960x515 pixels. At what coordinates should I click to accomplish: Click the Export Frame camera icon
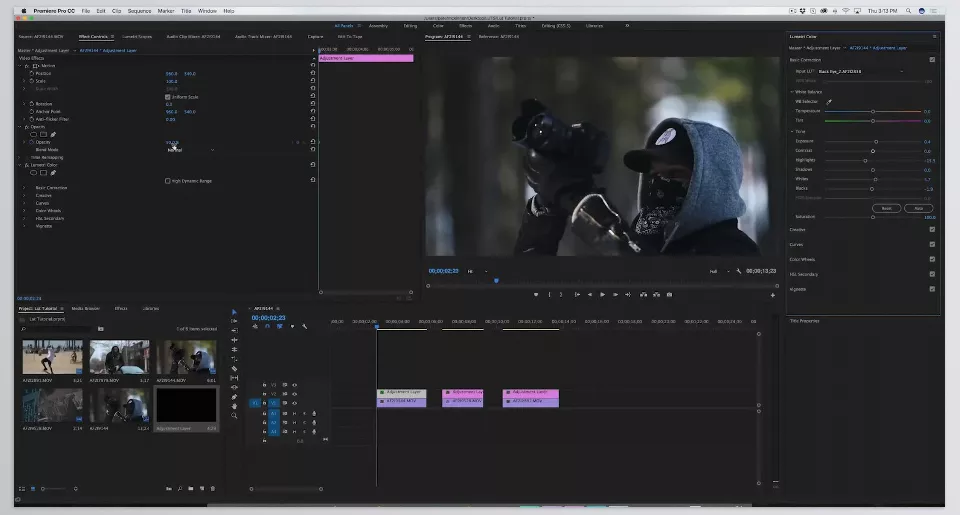click(669, 295)
